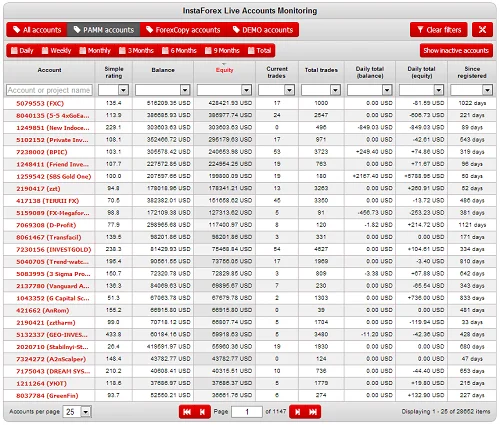Open the Equity filter dropdown

(246, 90)
